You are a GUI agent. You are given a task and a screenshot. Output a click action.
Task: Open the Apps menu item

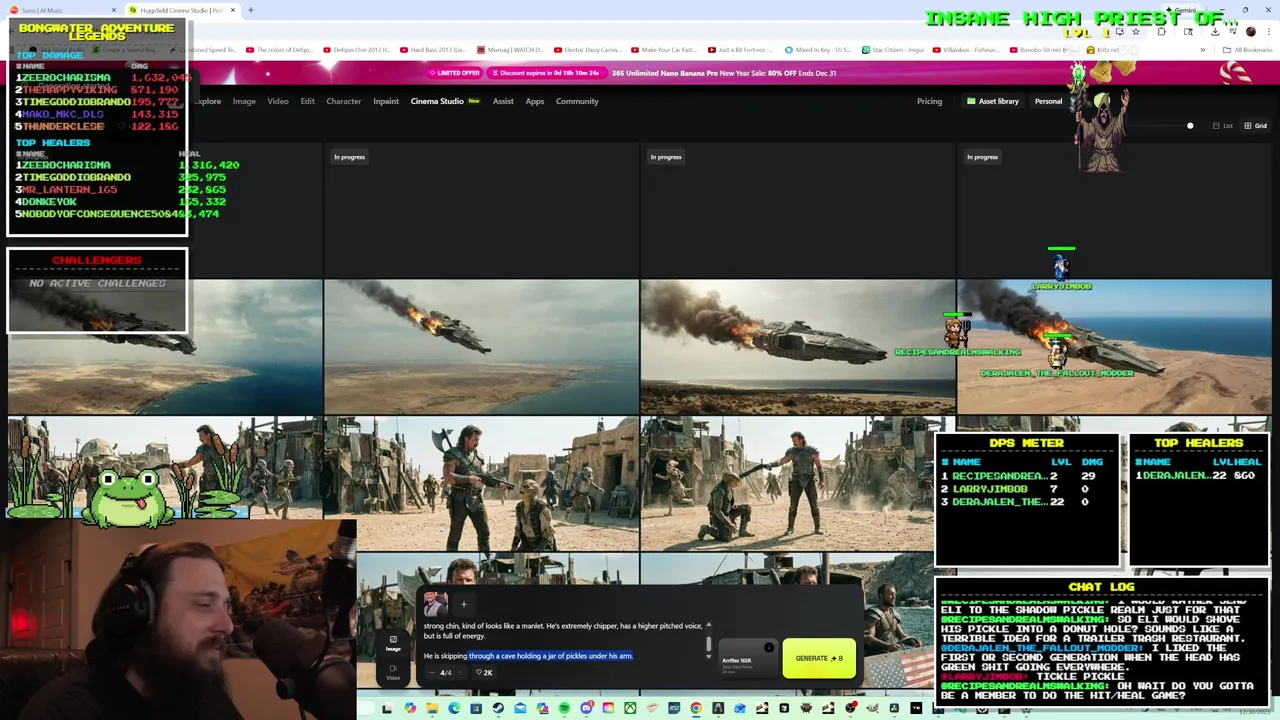click(x=535, y=101)
